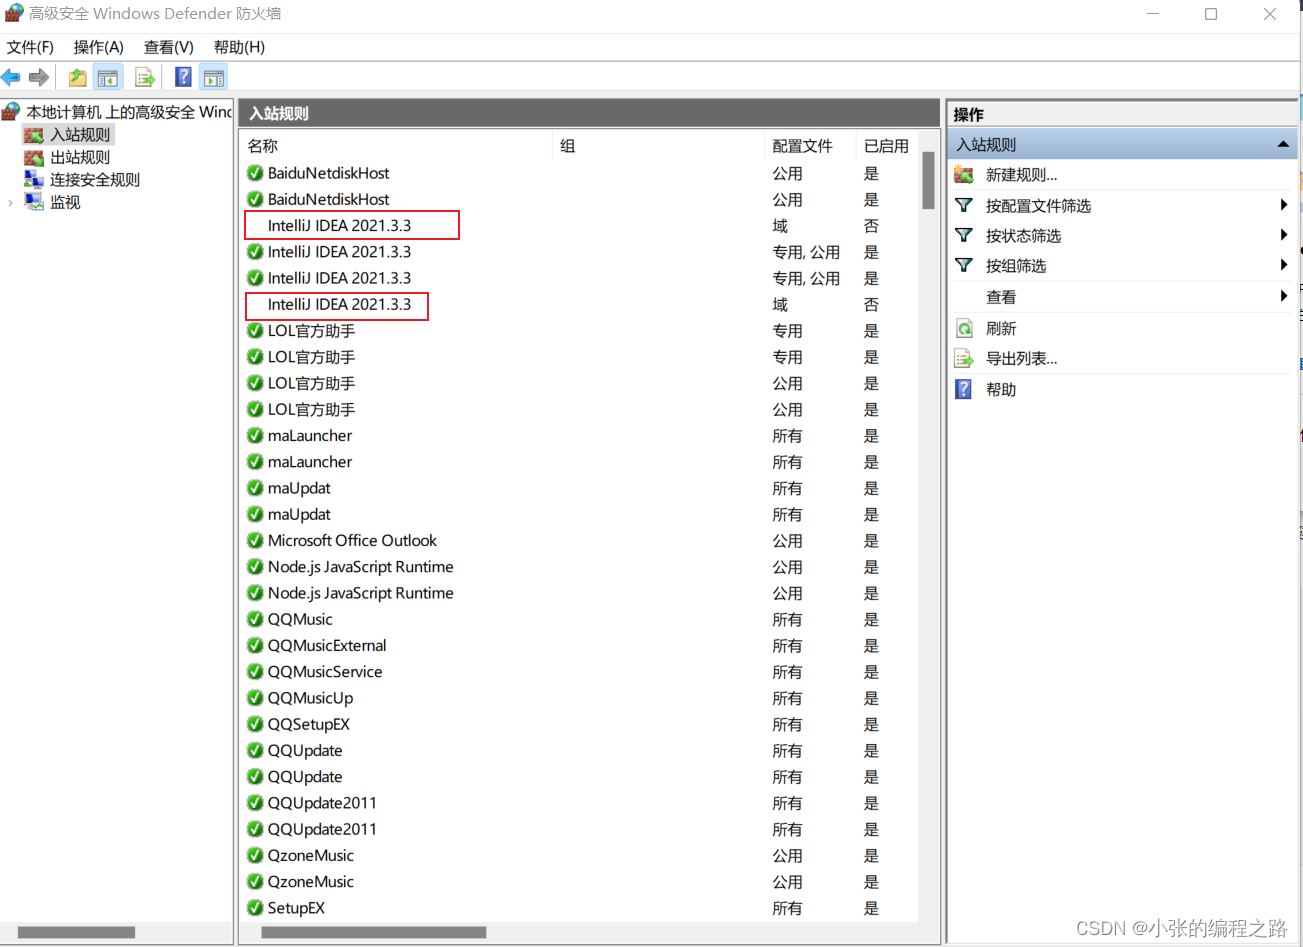Viewport: 1303px width, 947px height.
Task: Sort by the 已启用 column header
Action: click(887, 146)
